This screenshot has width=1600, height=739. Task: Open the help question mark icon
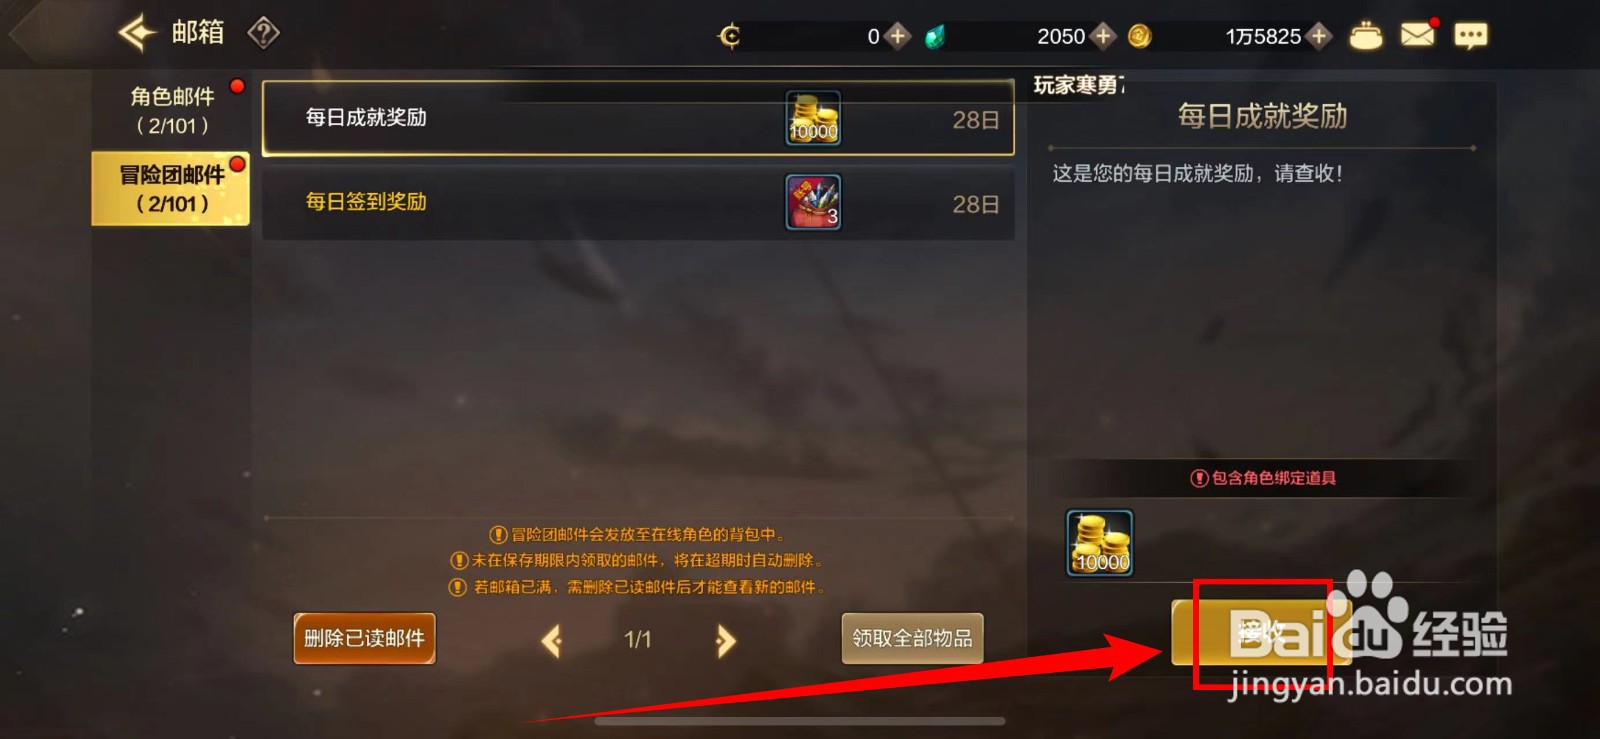tap(263, 33)
